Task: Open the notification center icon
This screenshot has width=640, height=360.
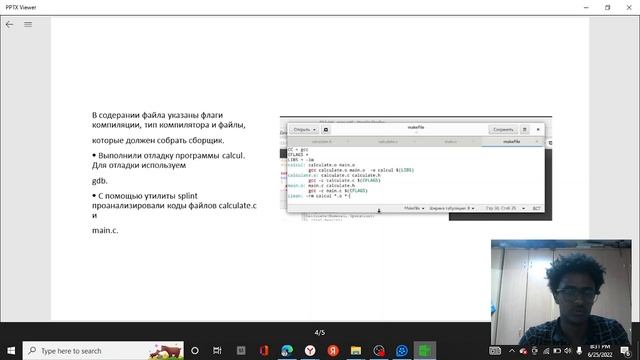Action: pos(625,351)
